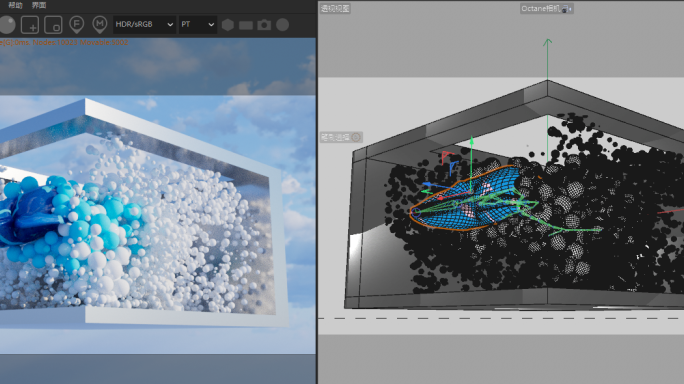Click the 透视视图 perspective view label
Screen dimensions: 684x384
(x=335, y=8)
